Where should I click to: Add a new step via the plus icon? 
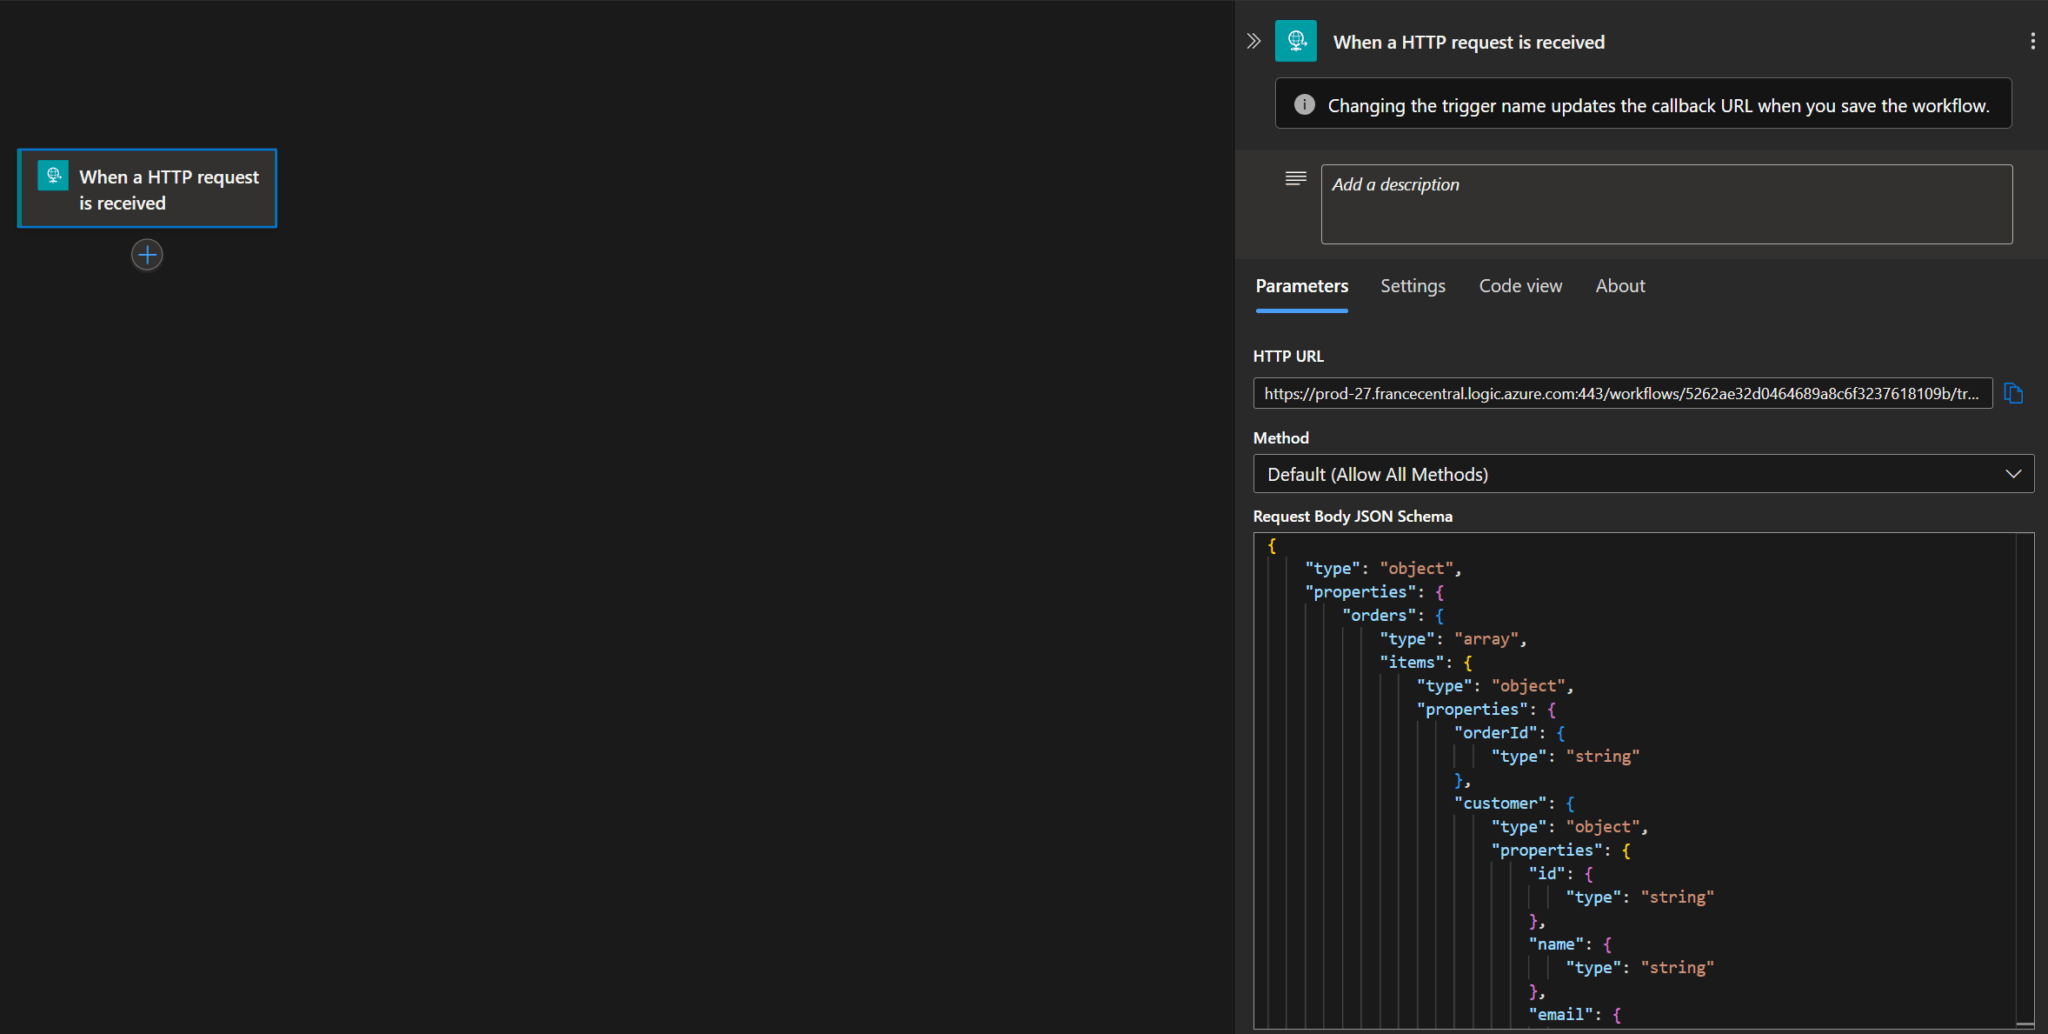point(147,255)
